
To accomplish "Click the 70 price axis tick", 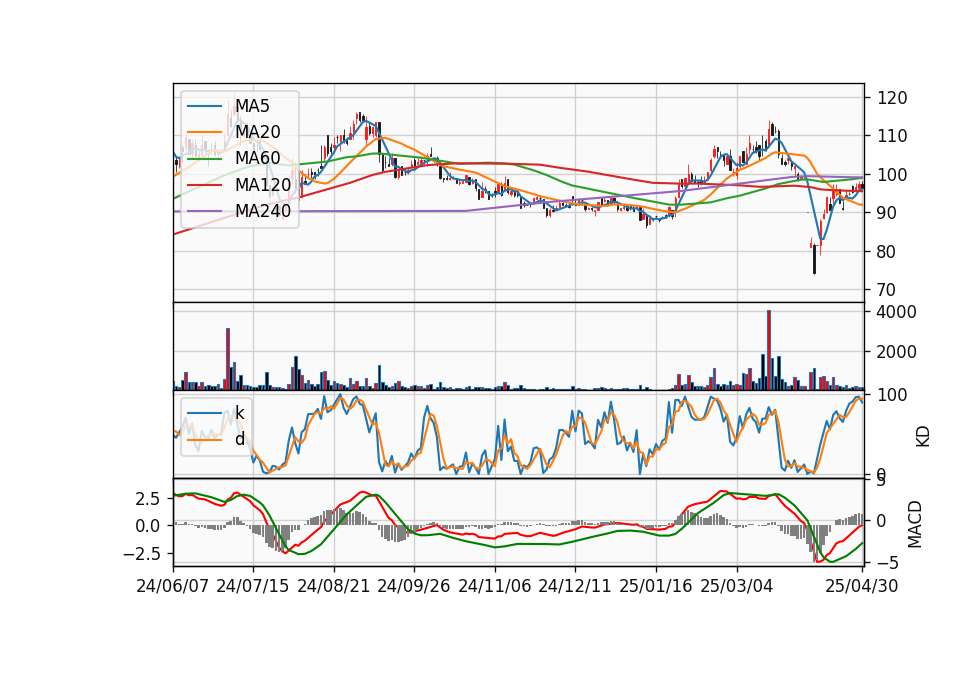I will 887,290.
